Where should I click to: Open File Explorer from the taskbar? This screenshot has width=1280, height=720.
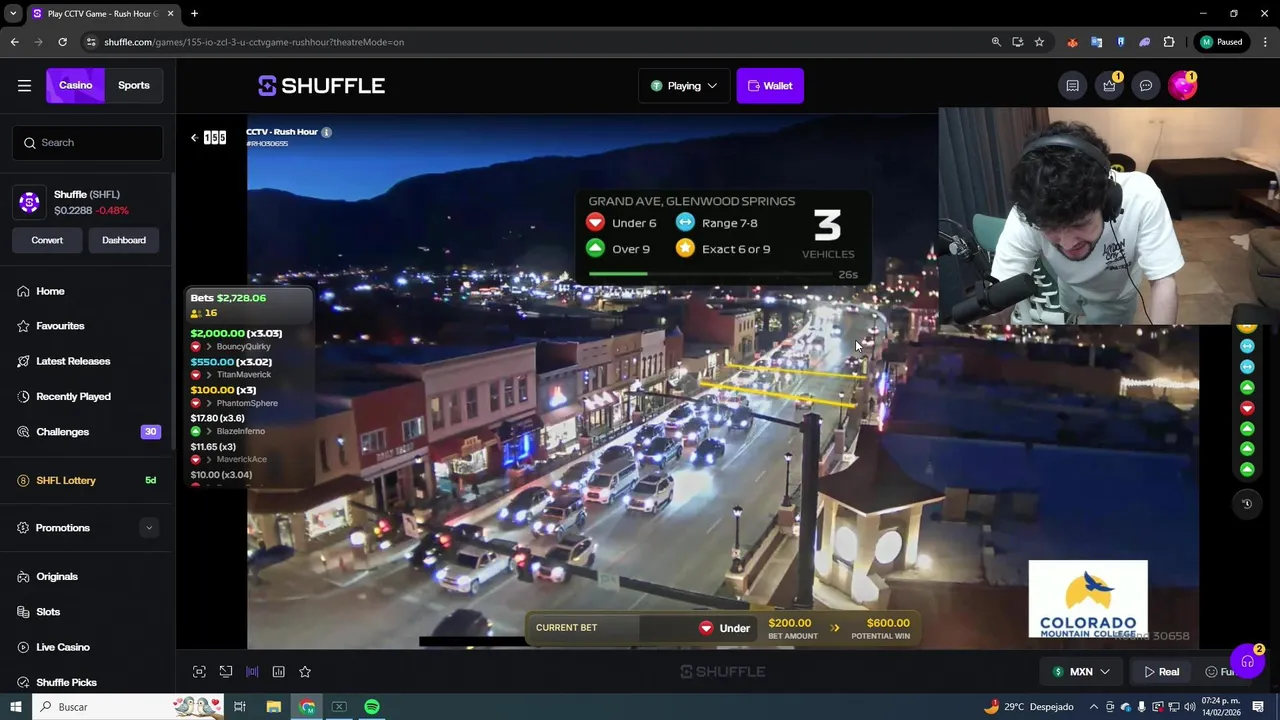[x=273, y=707]
